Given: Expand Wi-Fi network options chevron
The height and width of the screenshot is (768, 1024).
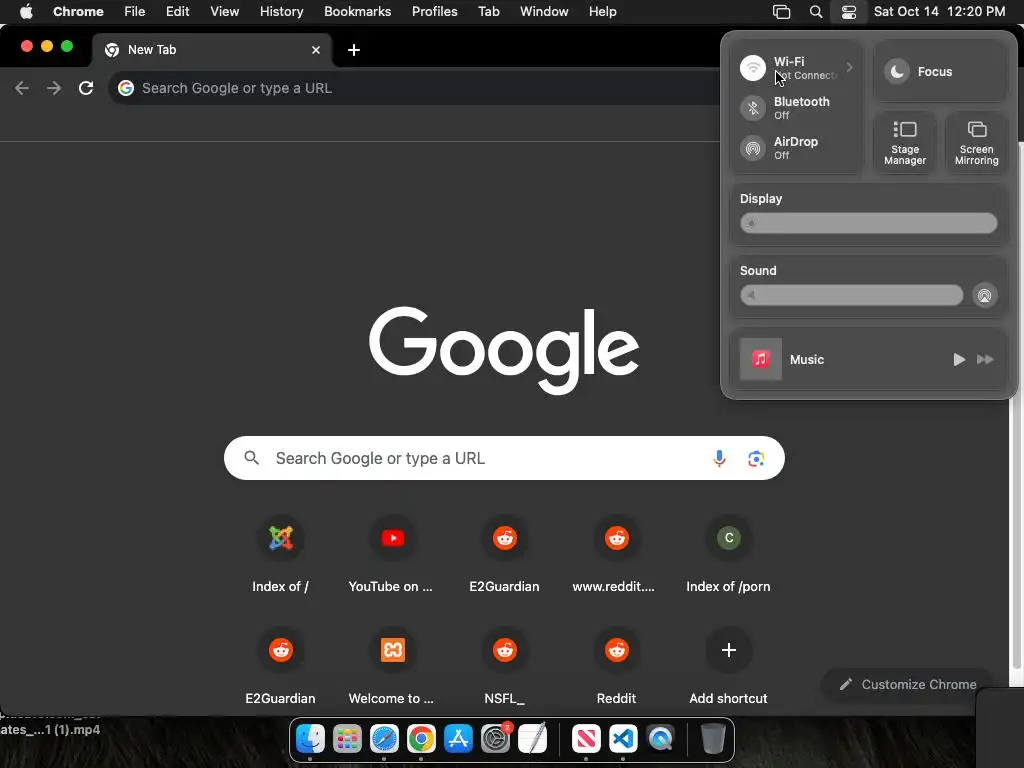Looking at the screenshot, I should pyautogui.click(x=849, y=67).
